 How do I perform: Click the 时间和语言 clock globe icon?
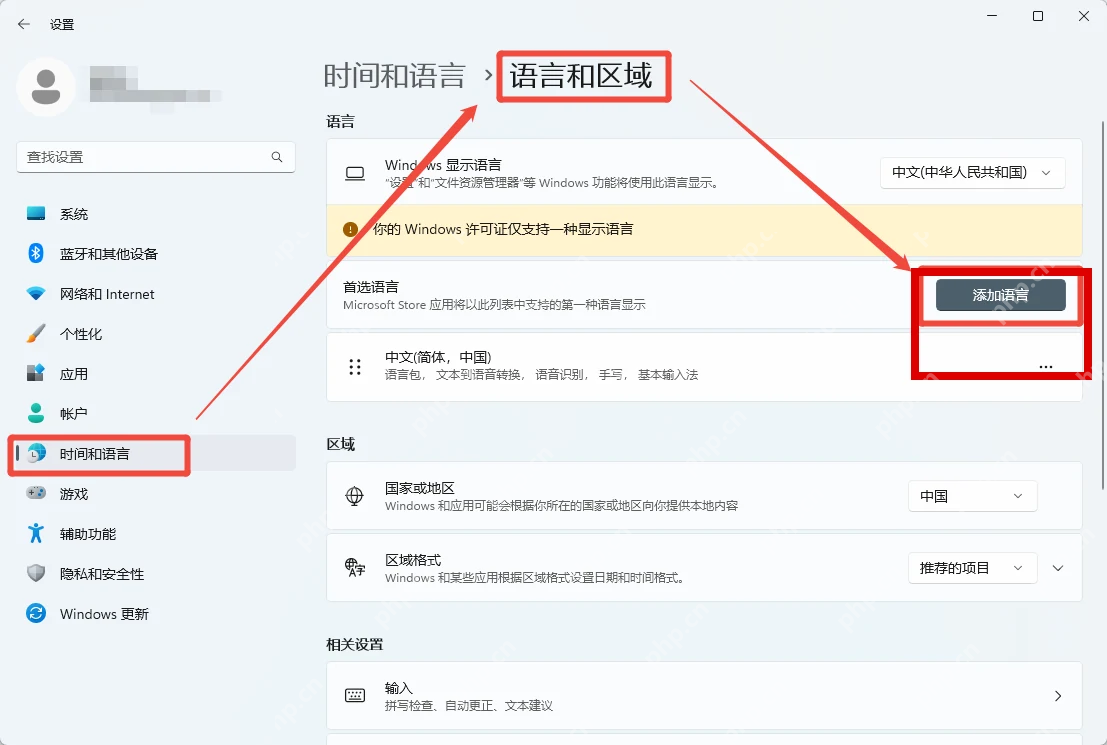click(x=36, y=453)
